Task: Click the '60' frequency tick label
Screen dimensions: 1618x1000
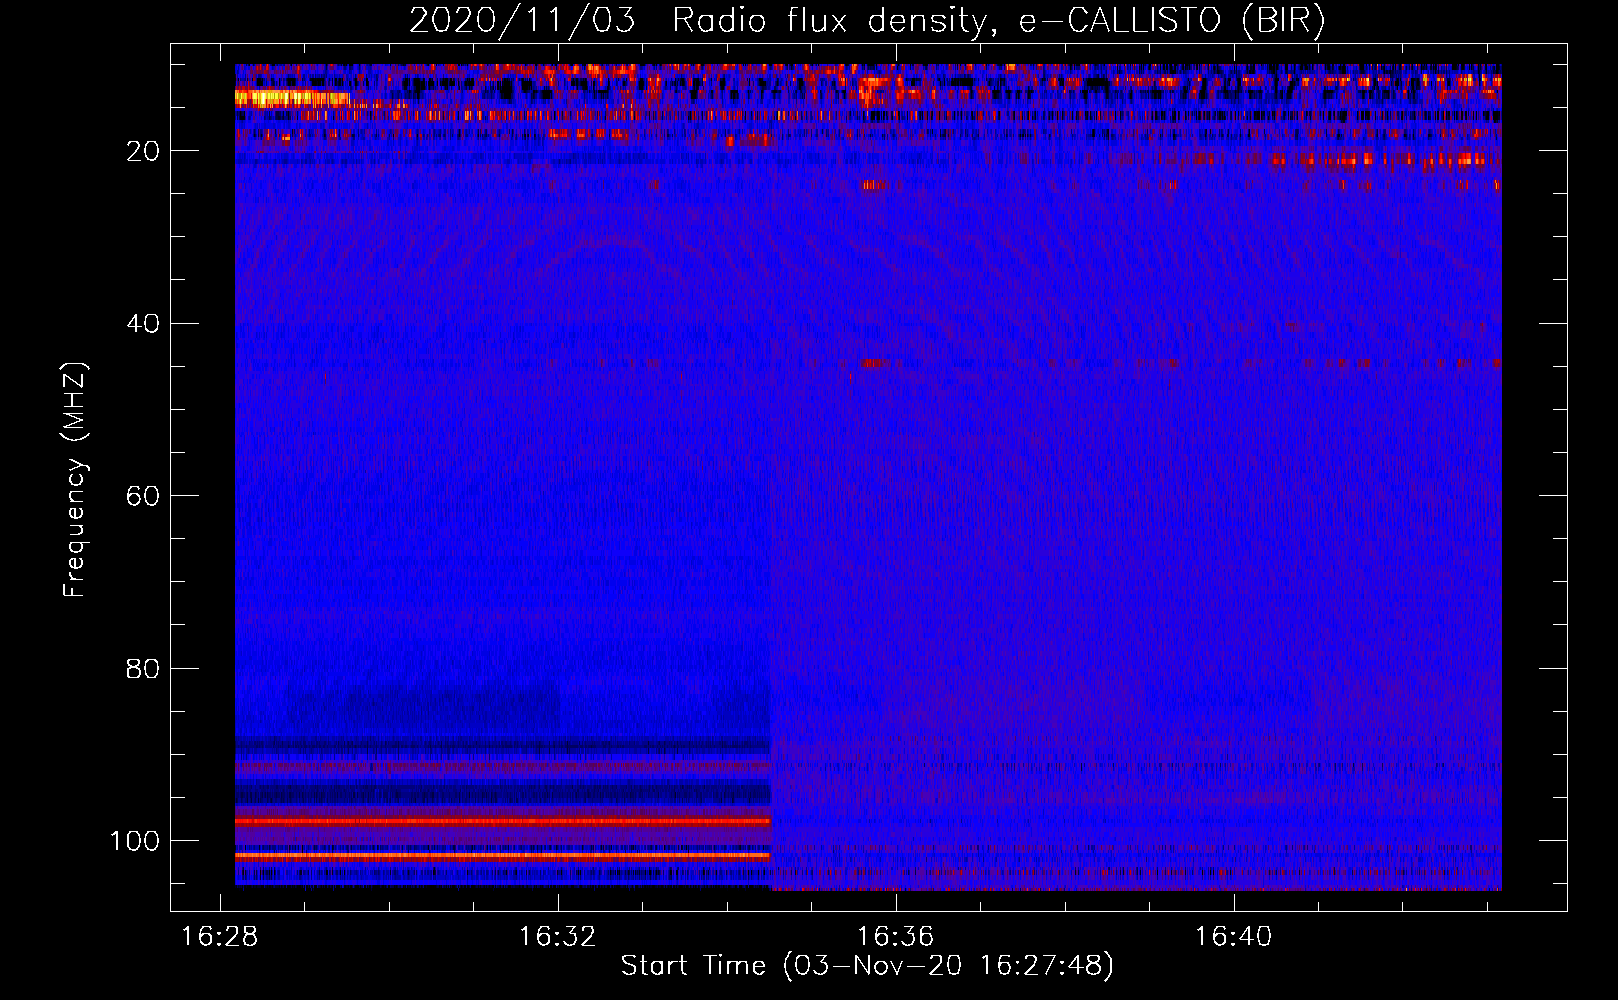Action: (143, 496)
